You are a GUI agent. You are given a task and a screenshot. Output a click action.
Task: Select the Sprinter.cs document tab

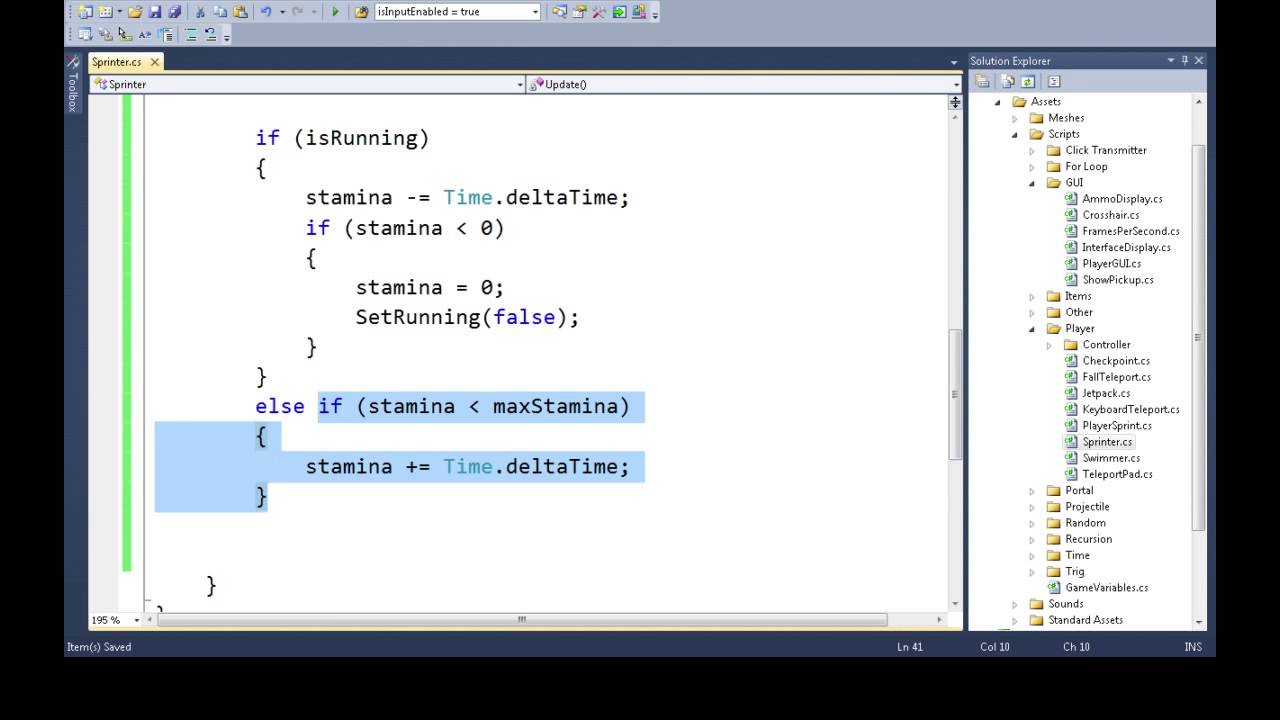tap(117, 62)
